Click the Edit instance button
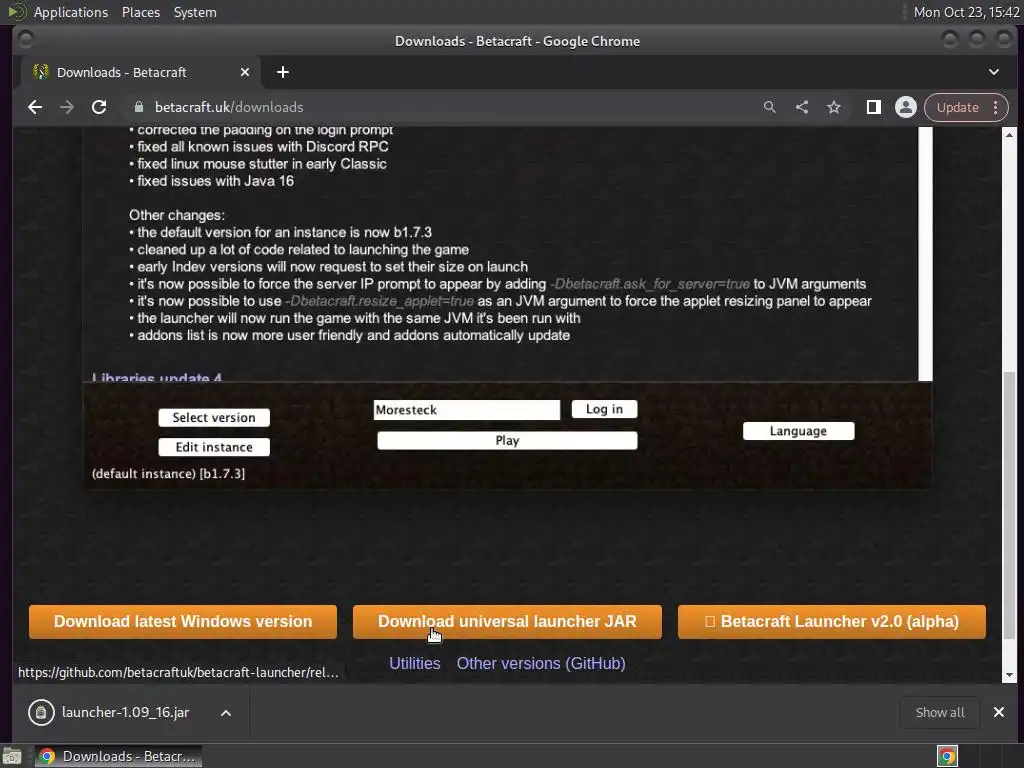 (x=214, y=447)
